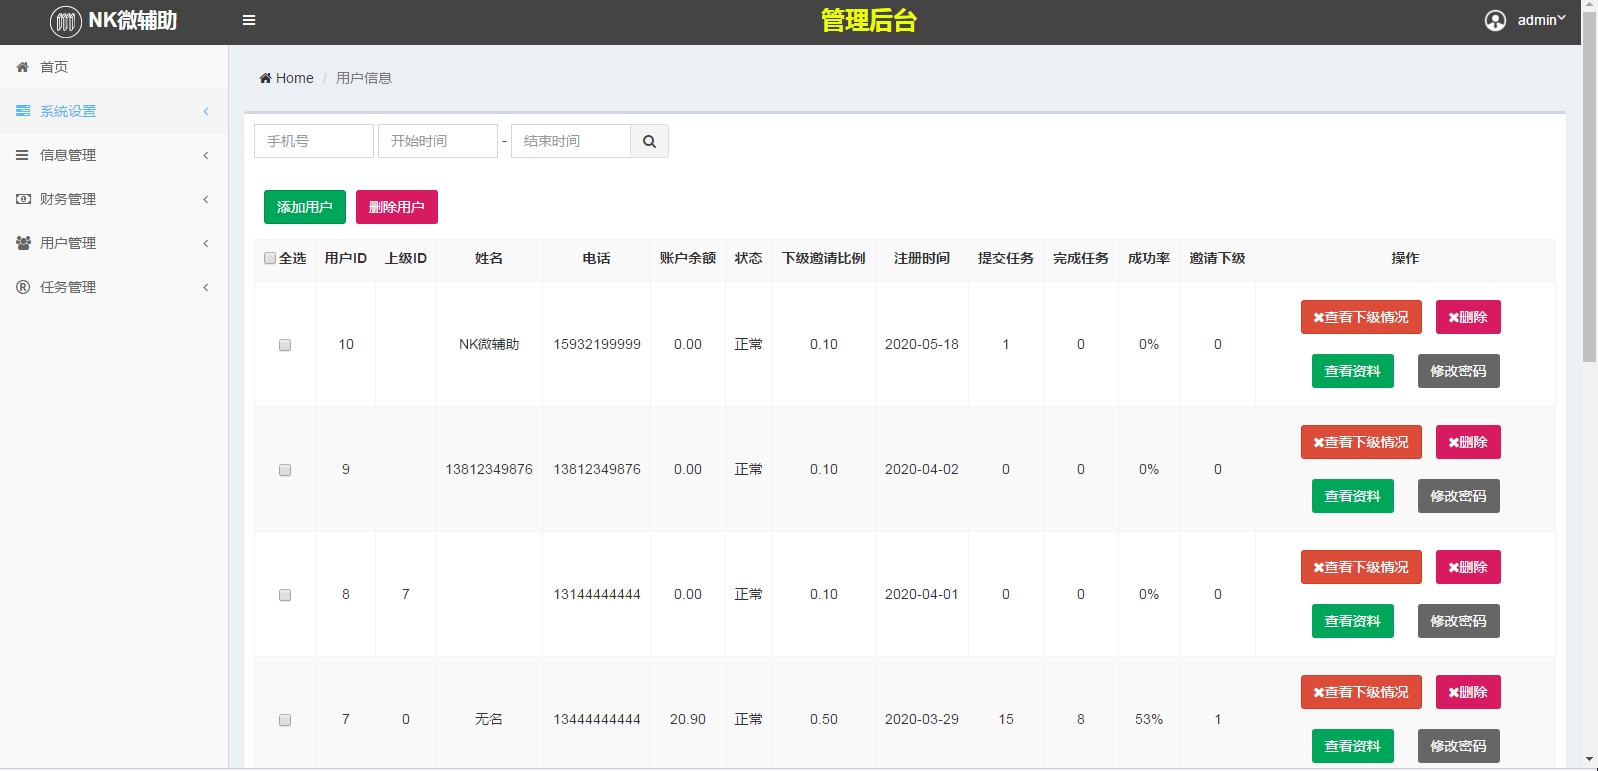Screen dimensions: 1598x771
Task: Toggle the 全选 select-all checkbox
Action: pyautogui.click(x=270, y=258)
